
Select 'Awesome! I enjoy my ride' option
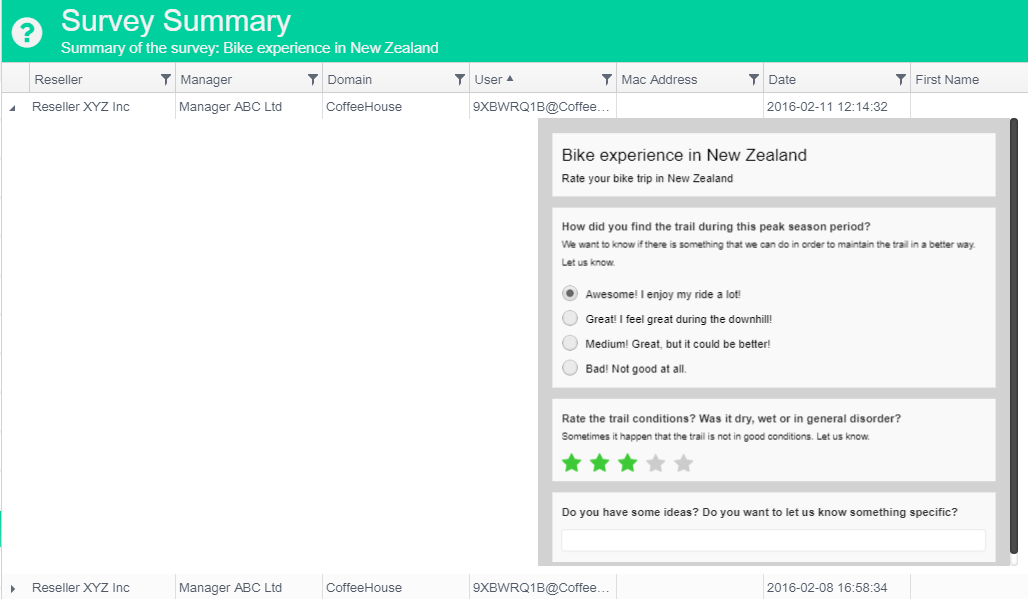click(570, 294)
